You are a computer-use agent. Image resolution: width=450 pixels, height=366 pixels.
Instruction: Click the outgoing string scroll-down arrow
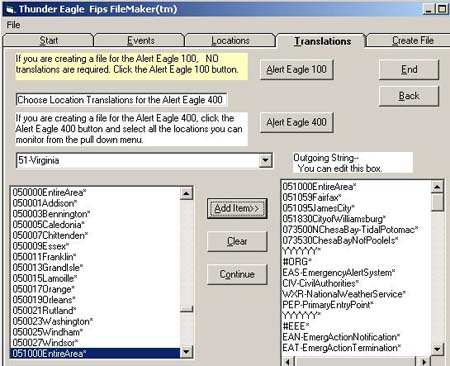[x=438, y=349]
